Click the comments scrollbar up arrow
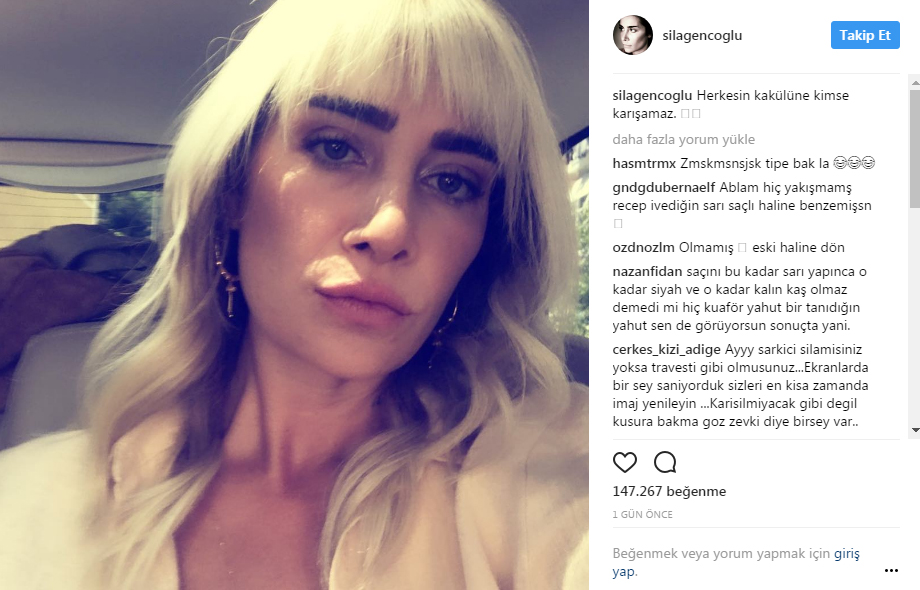This screenshot has height=590, width=920. tap(915, 83)
